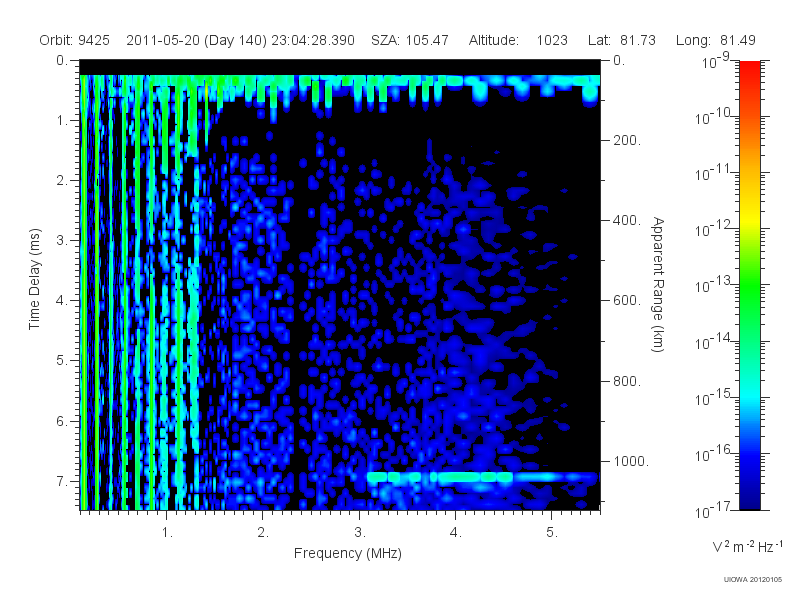Click the '200.' apparent range tick label

tap(627, 140)
